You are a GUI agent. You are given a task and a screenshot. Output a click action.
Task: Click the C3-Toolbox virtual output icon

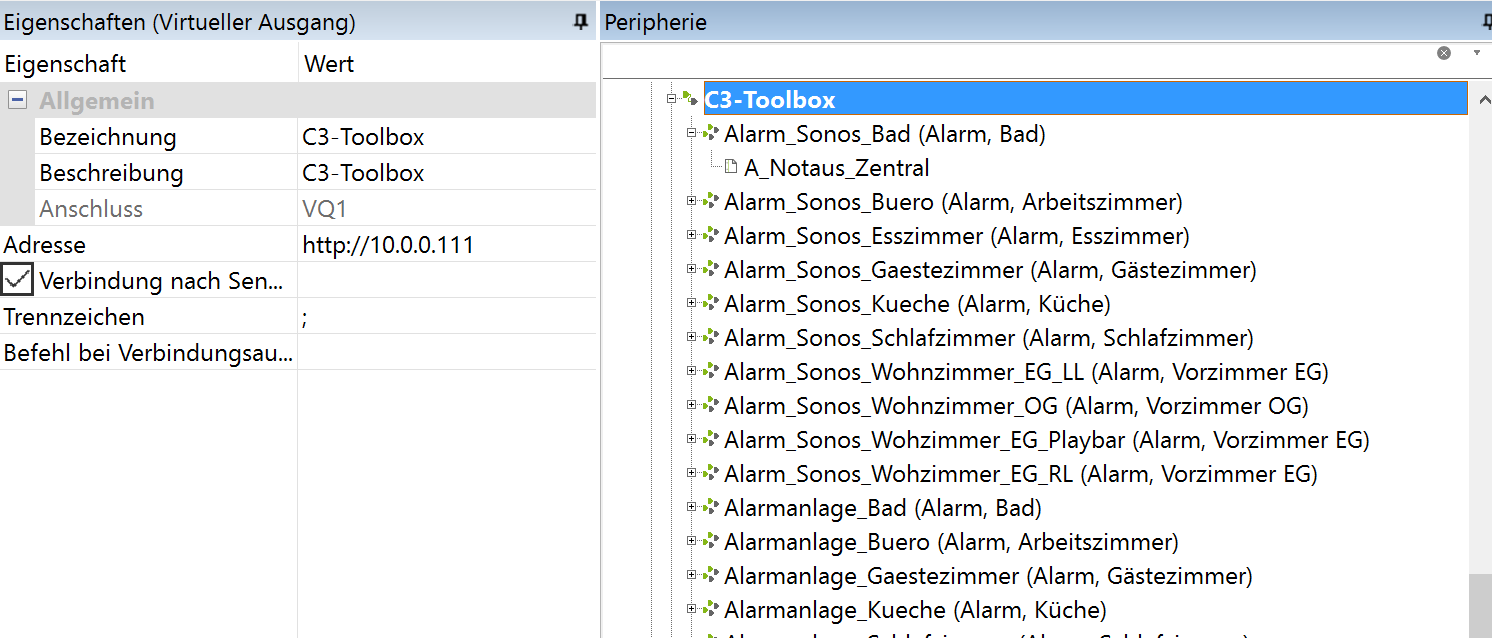690,99
